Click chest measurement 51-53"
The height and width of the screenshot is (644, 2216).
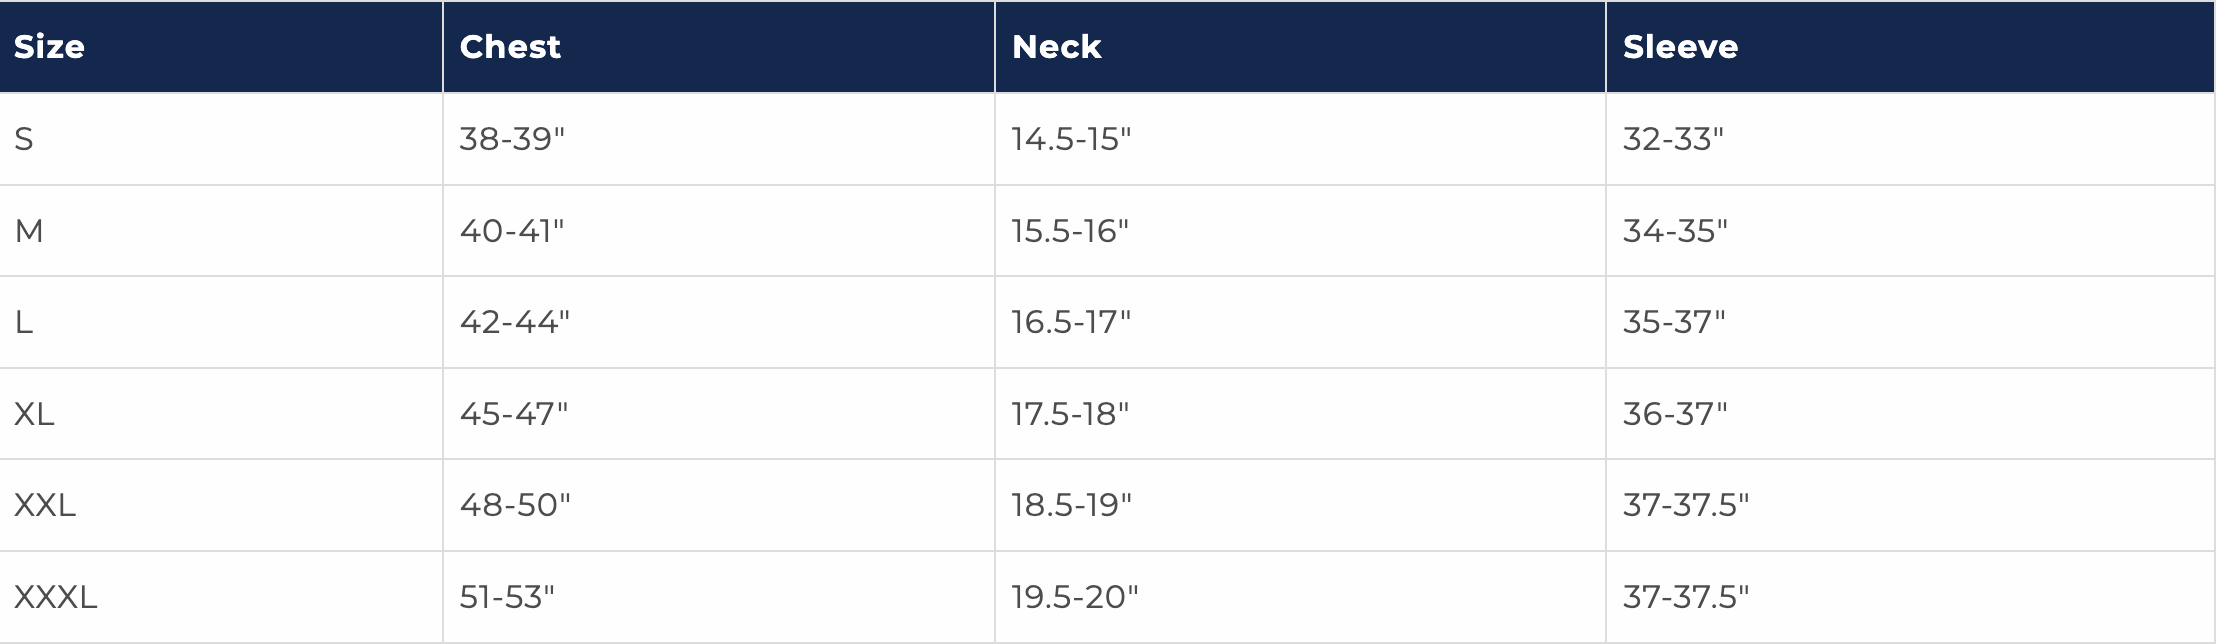tap(507, 597)
